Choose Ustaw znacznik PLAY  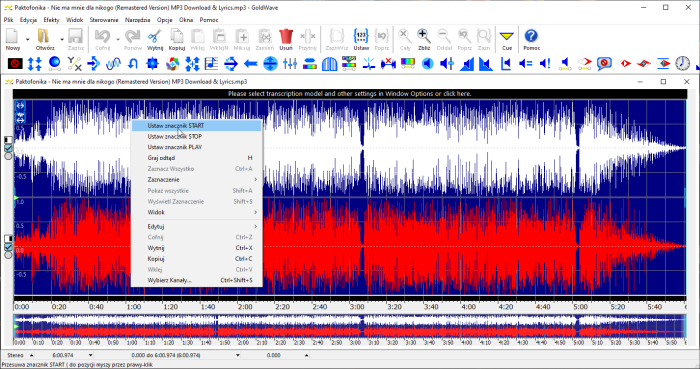tap(196, 147)
